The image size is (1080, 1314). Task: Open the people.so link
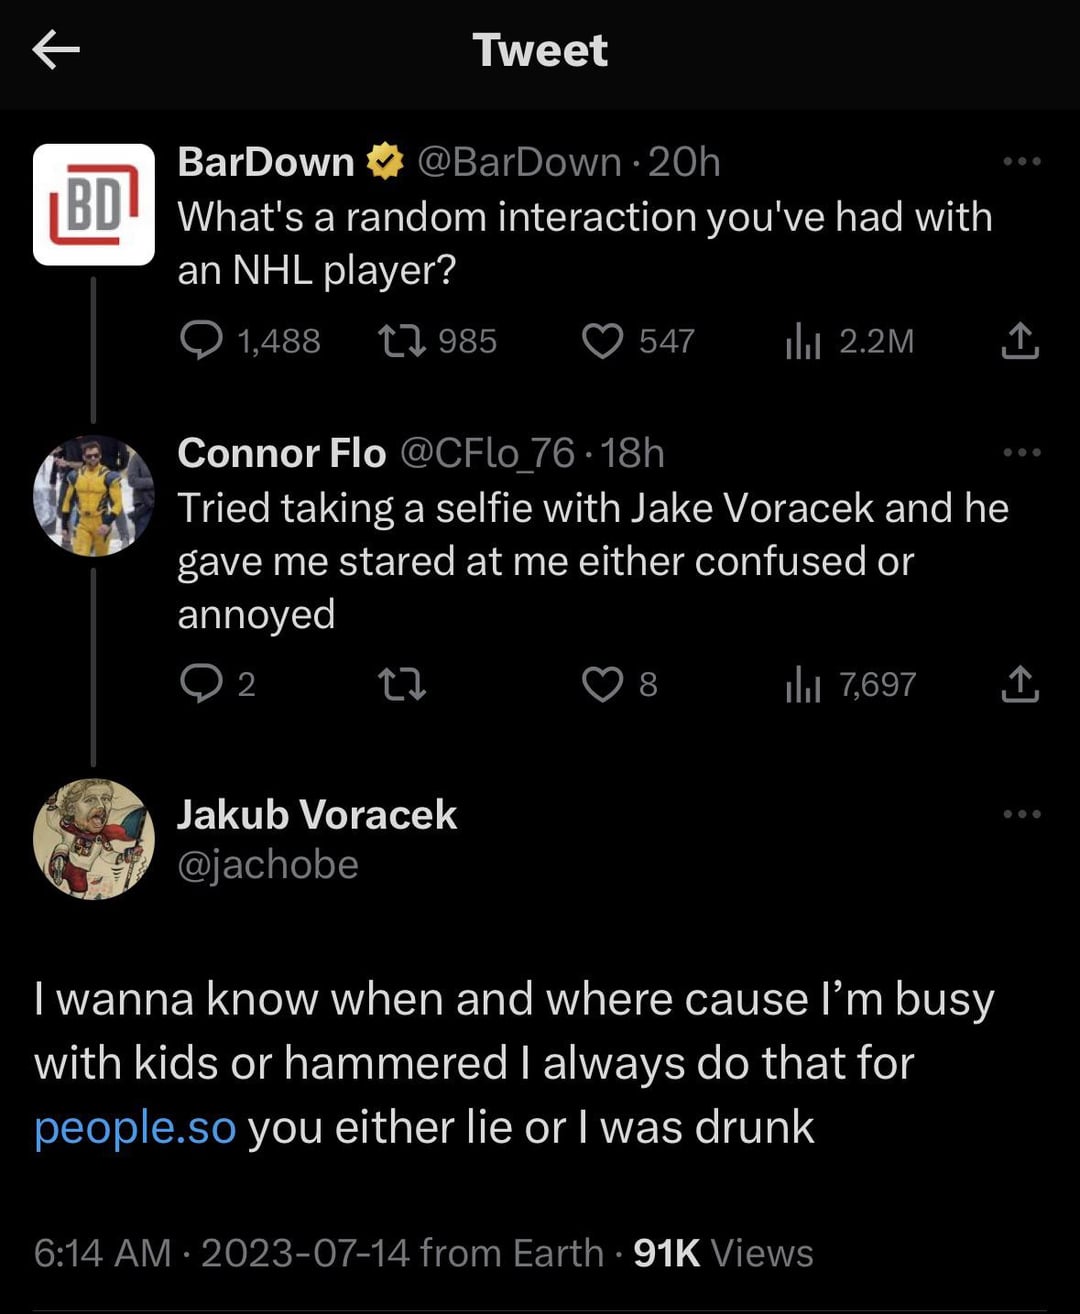click(x=135, y=1127)
